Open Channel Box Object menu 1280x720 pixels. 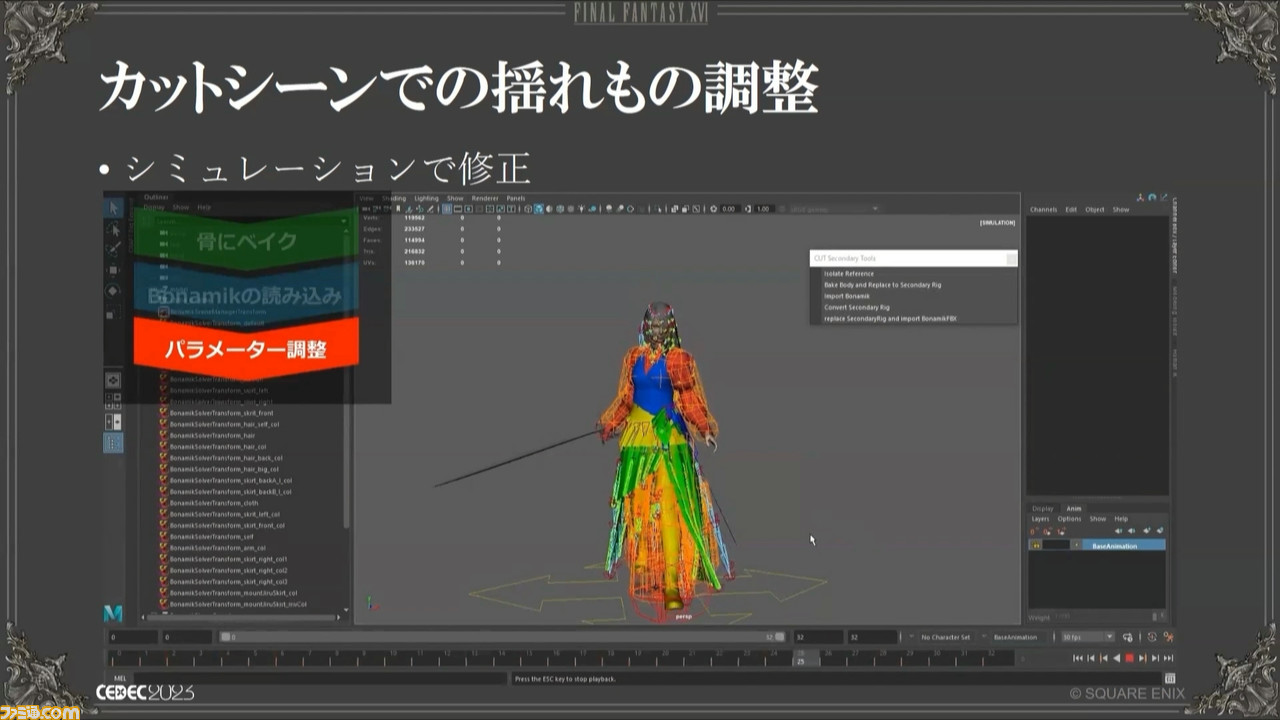1095,210
